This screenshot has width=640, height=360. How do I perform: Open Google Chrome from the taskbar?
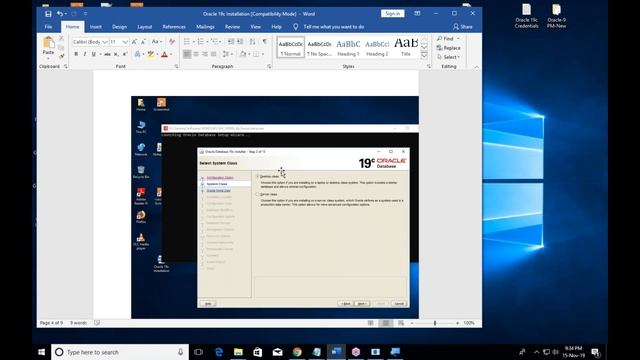click(297, 352)
